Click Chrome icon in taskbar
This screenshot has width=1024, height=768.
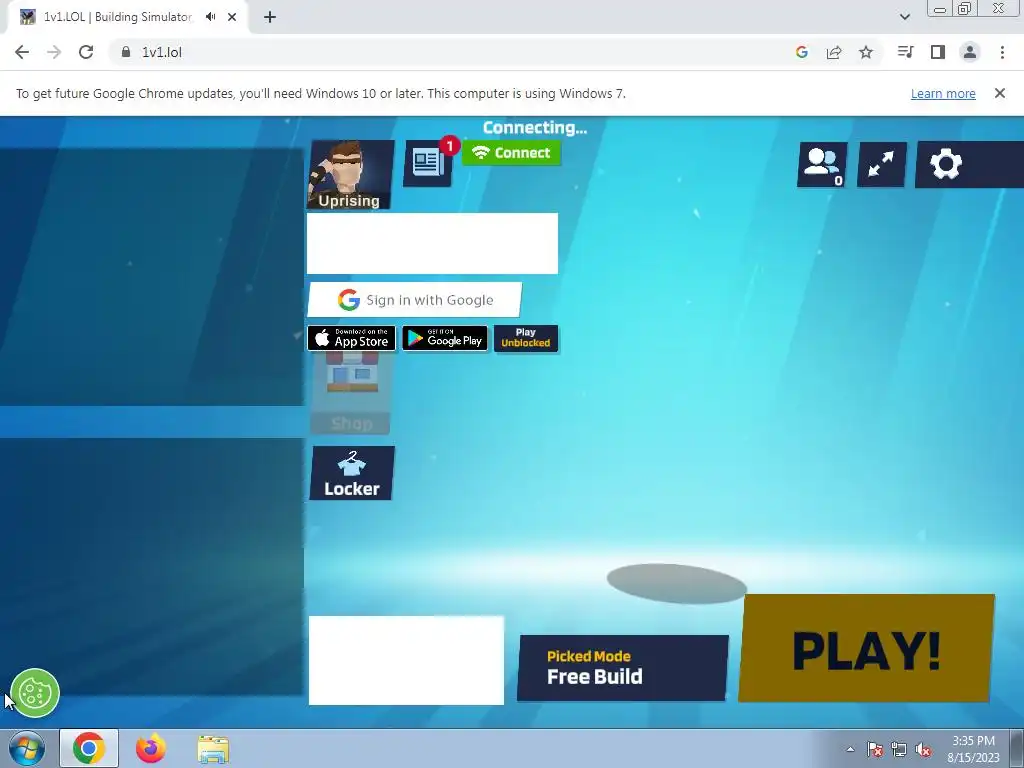89,748
